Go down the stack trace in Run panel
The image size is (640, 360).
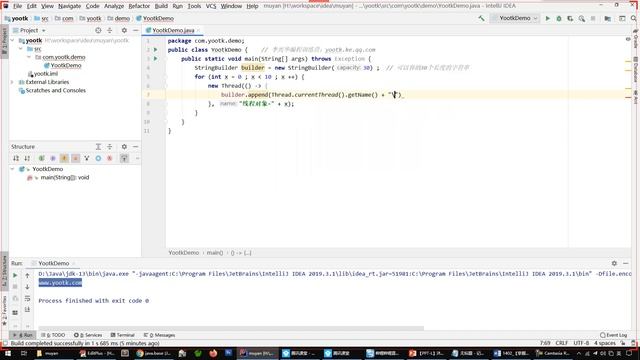(x=27, y=287)
